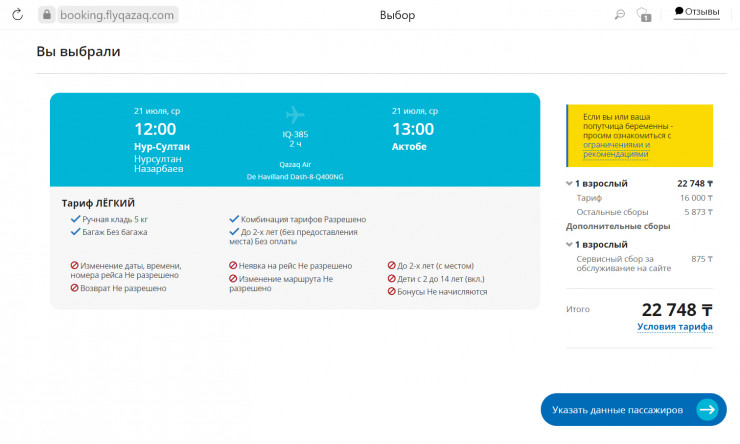The width and height of the screenshot is (740, 444).
Task: Open the Отзывы feedback tab
Action: click(697, 12)
